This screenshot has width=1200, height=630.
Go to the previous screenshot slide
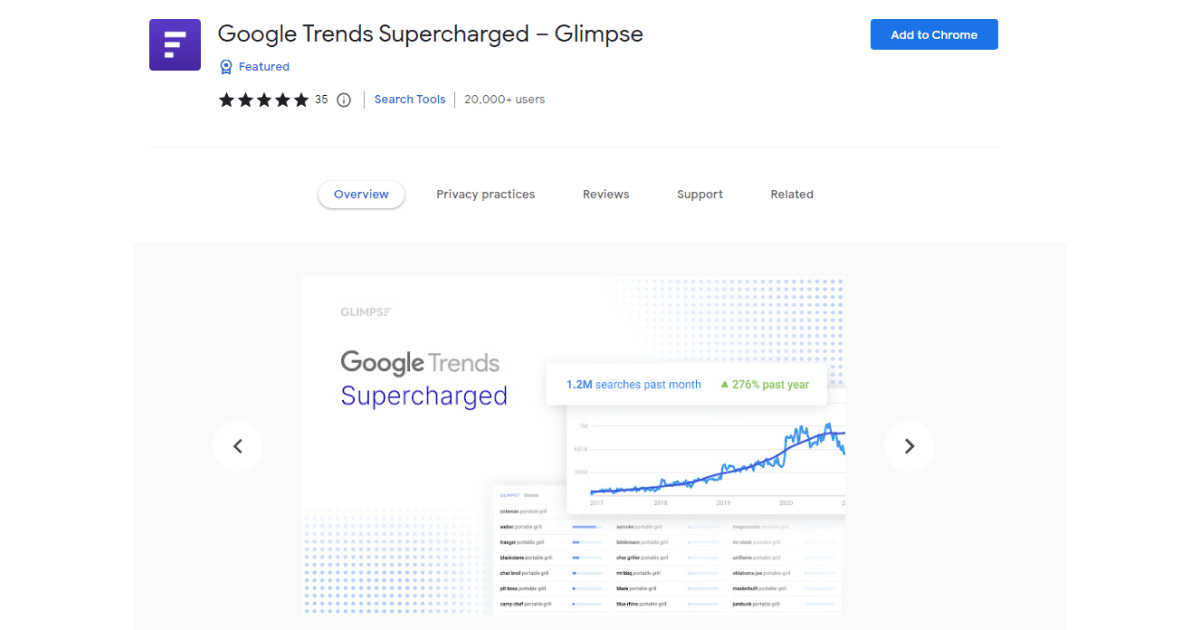[238, 446]
